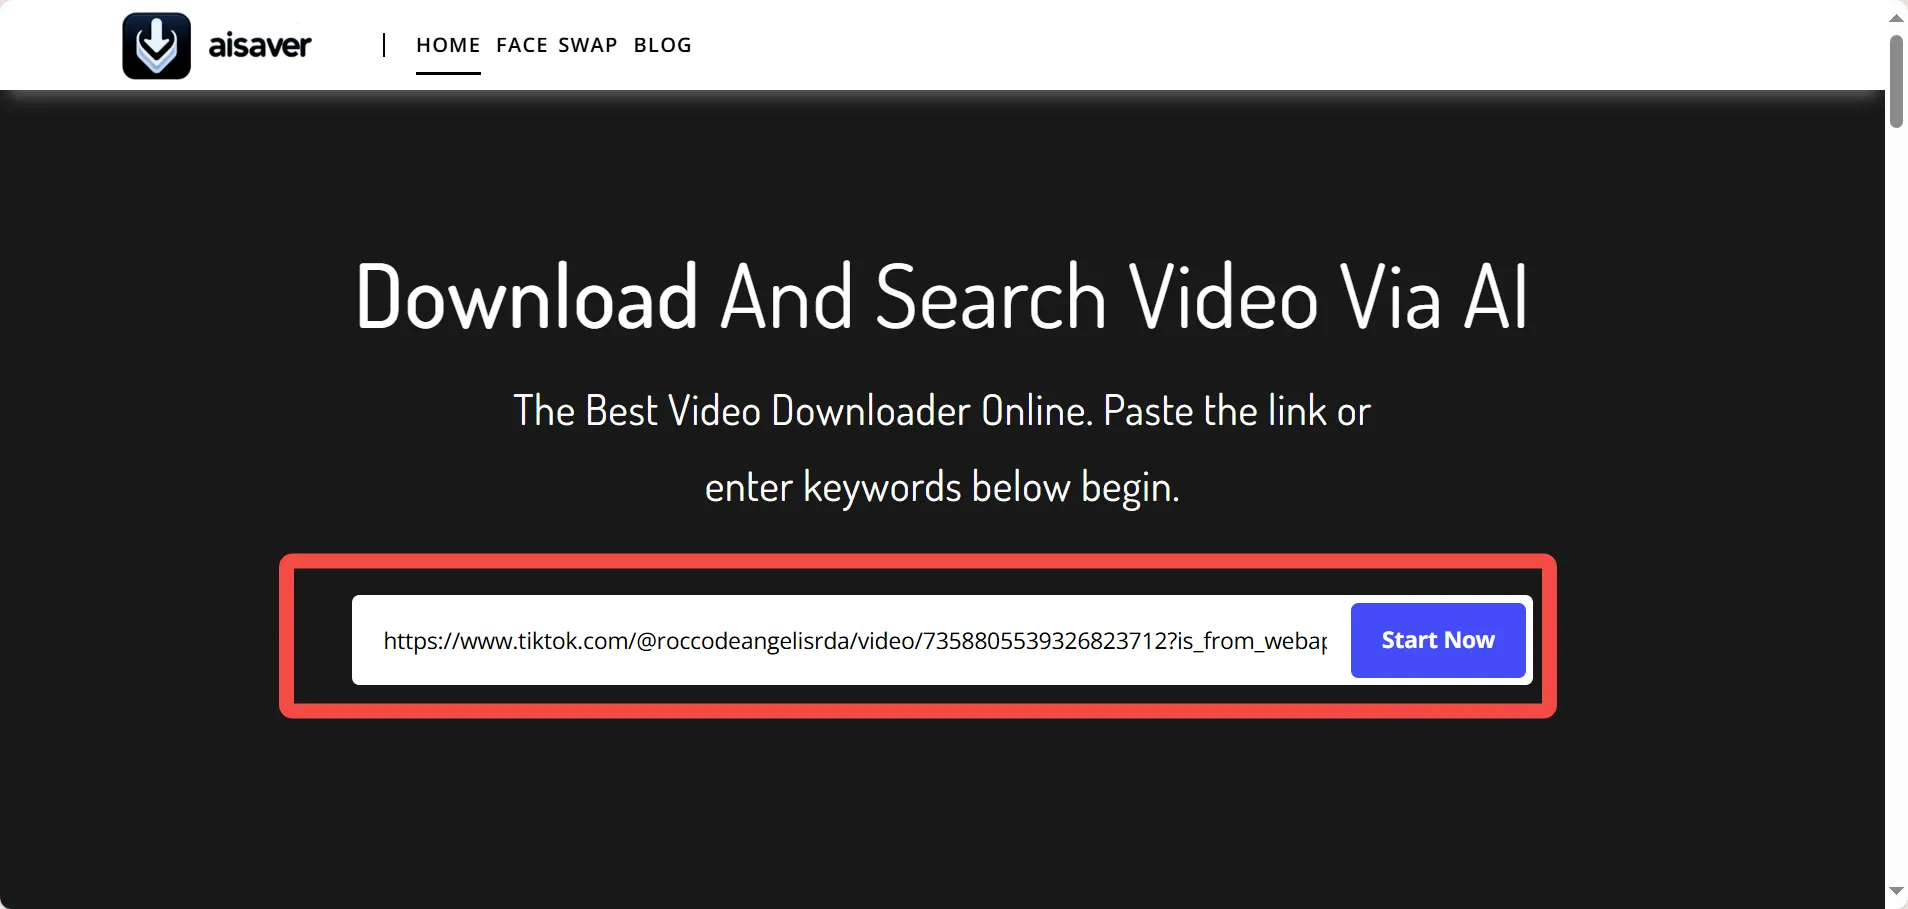This screenshot has height=909, width=1908.
Task: Click the aisaver download logo icon
Action: pos(156,45)
